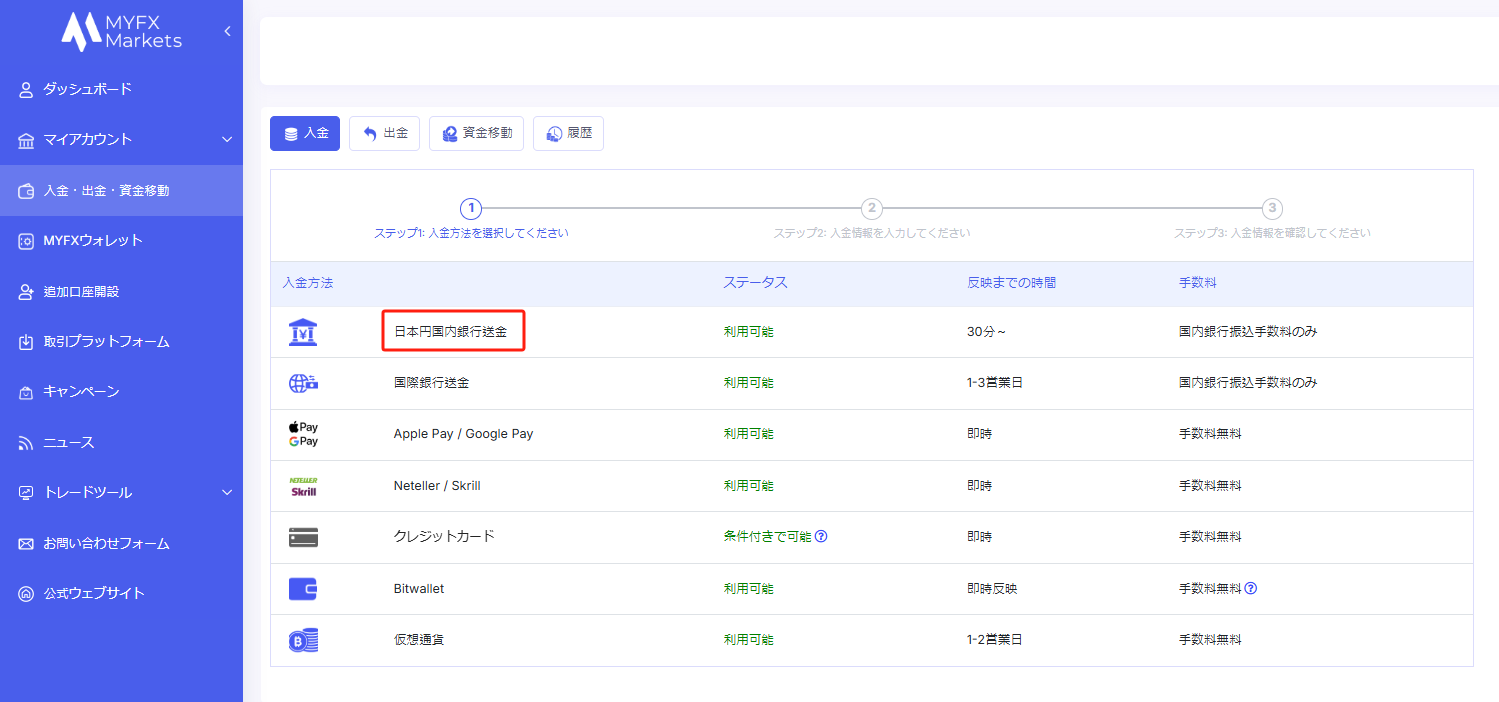Switch to the 出金 tab
Image resolution: width=1499 pixels, height=702 pixels.
click(x=384, y=133)
